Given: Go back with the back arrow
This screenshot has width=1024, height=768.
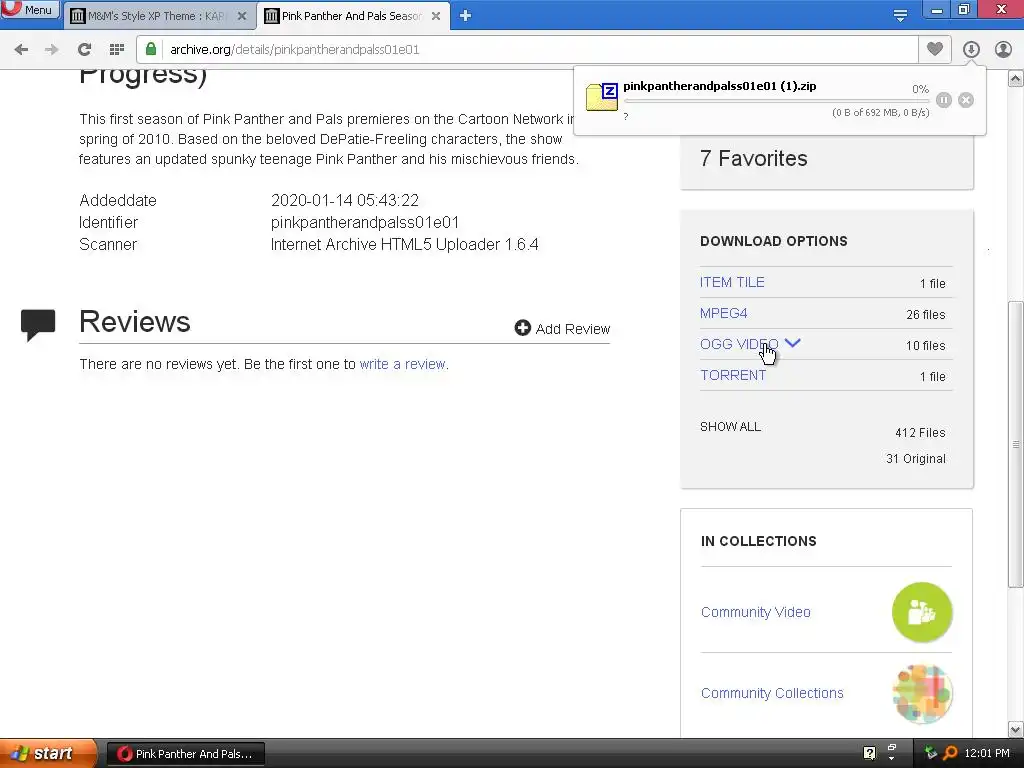Looking at the screenshot, I should coord(21,50).
